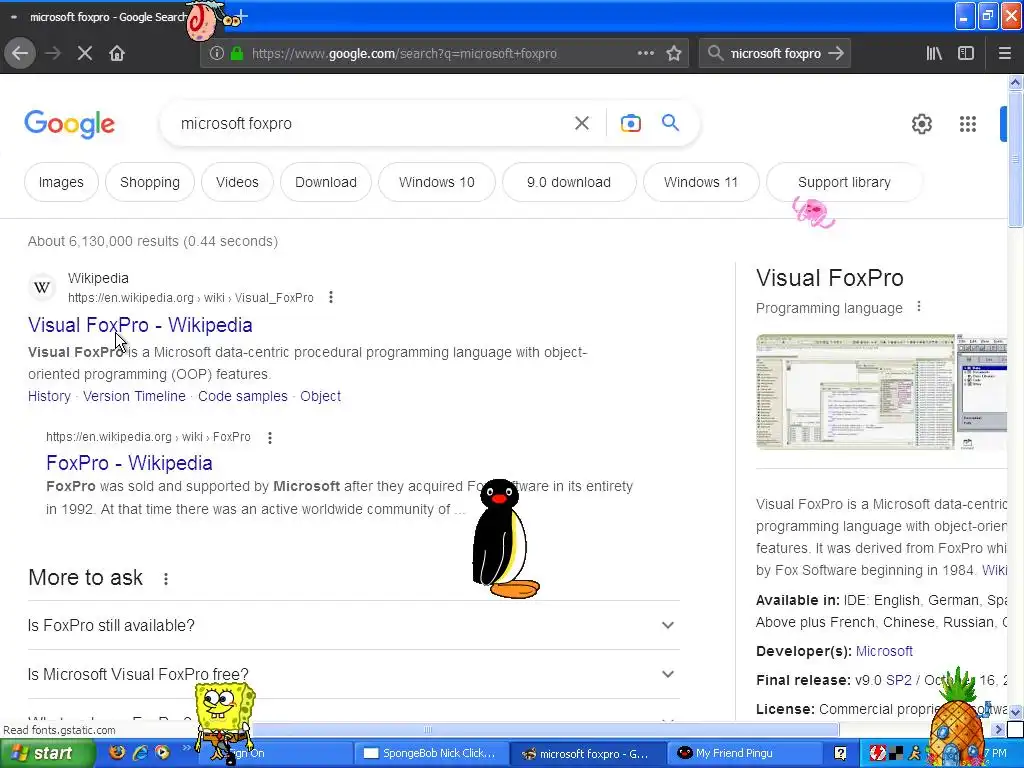Run search with Google magnifier icon

click(x=670, y=123)
